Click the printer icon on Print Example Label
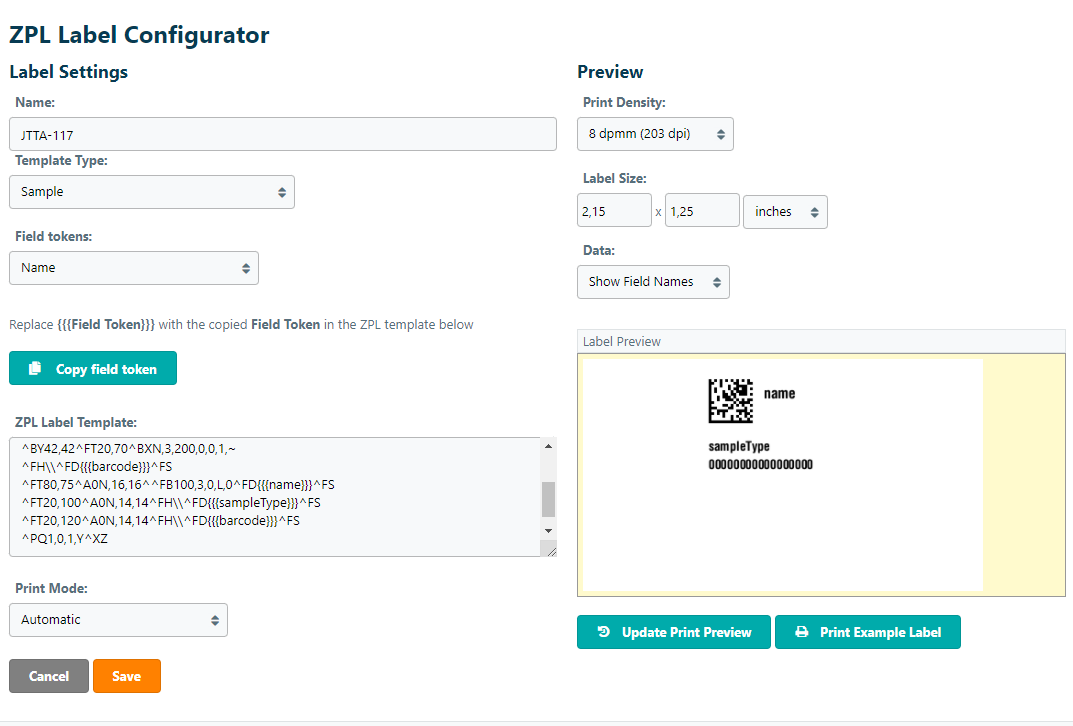The height and width of the screenshot is (726, 1073). tap(801, 632)
